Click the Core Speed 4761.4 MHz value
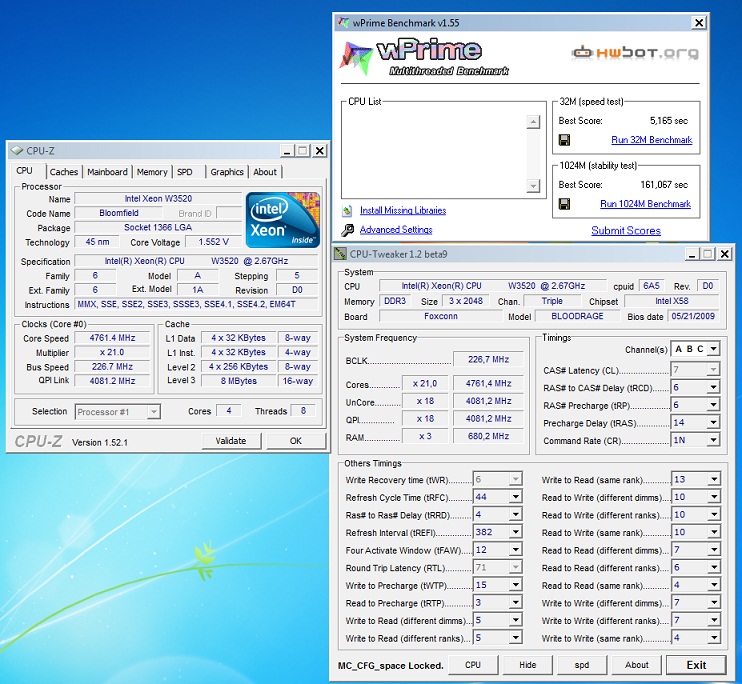Screen dimensions: 742x684 (x=113, y=338)
